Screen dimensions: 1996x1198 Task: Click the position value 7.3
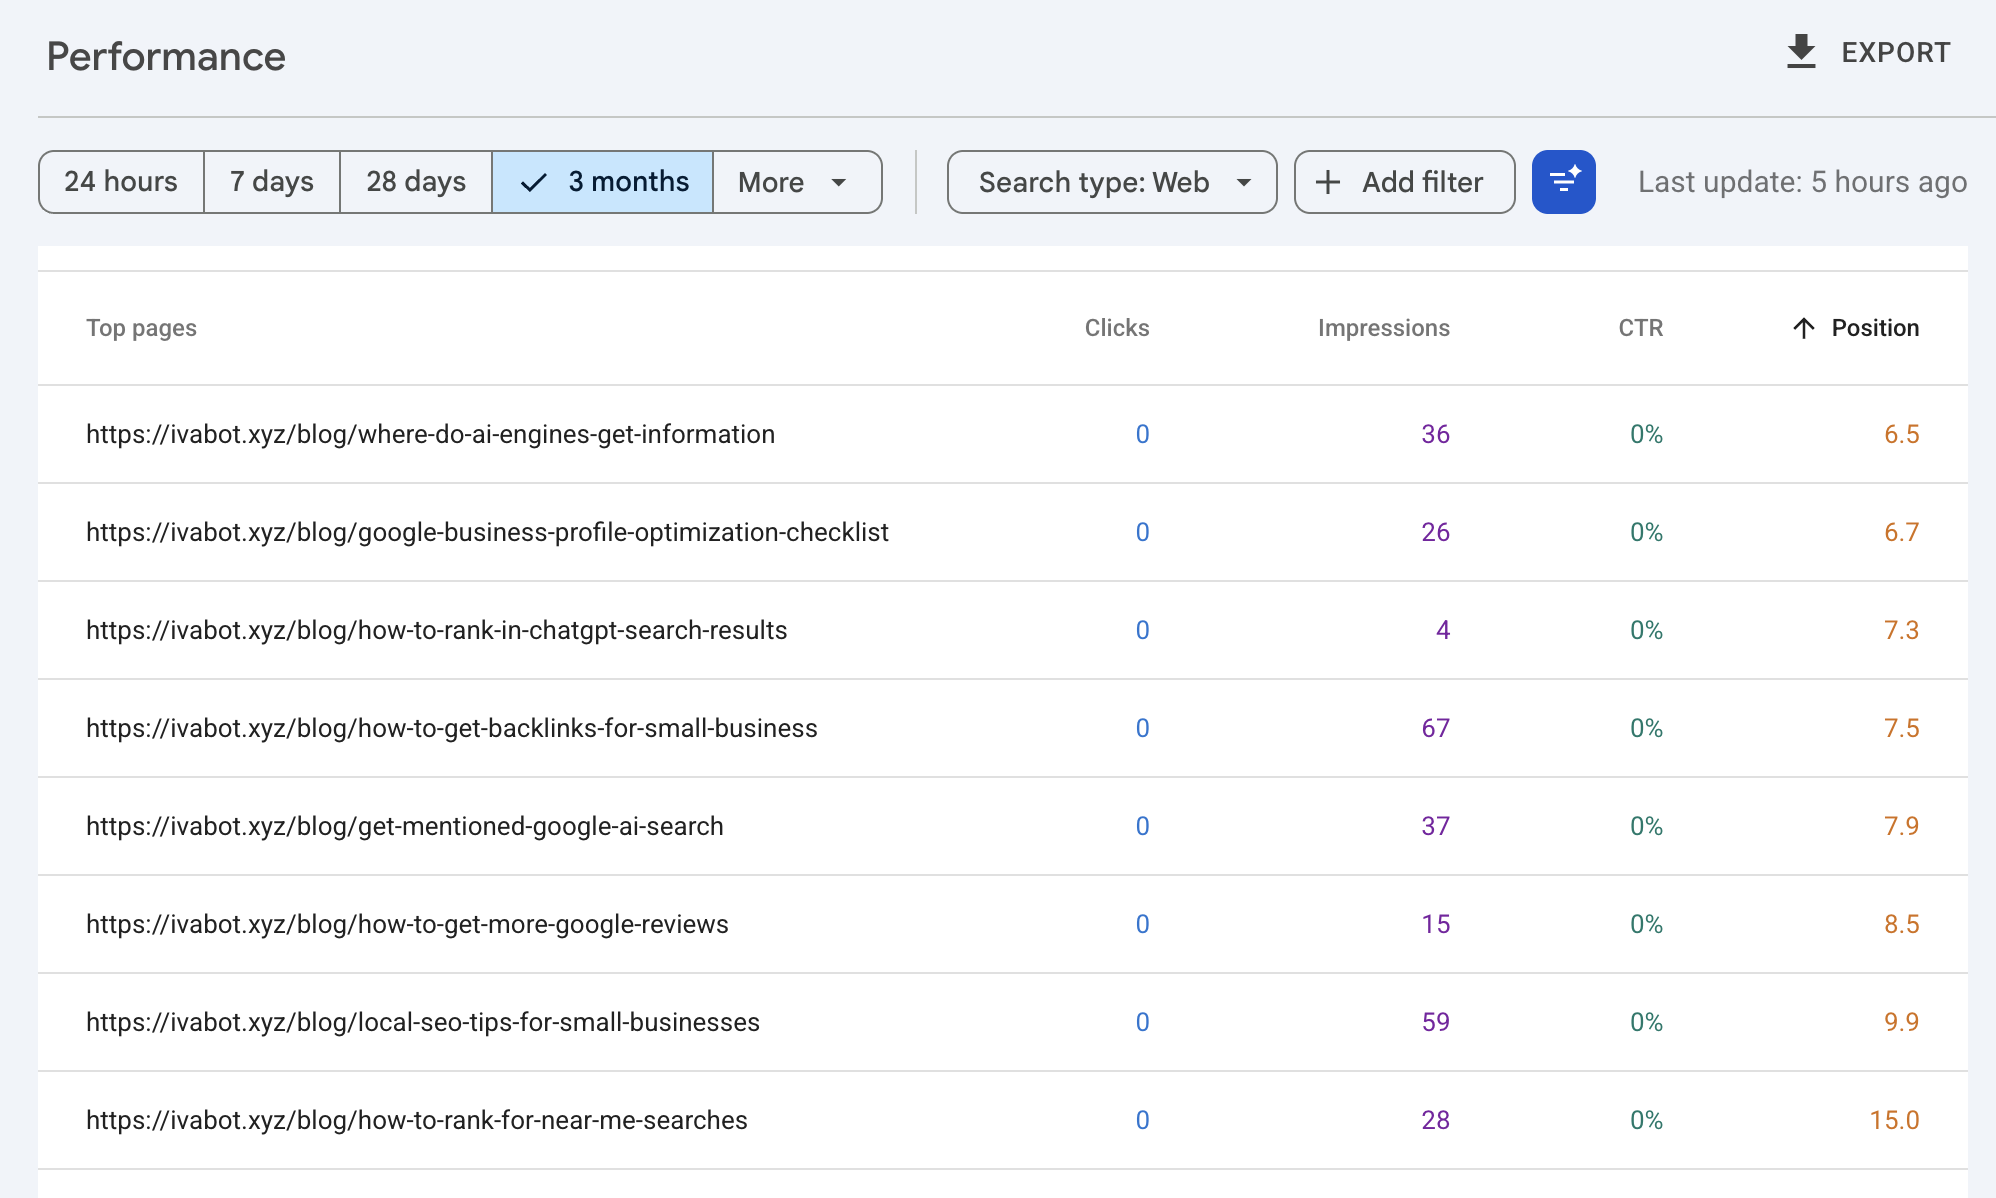point(1901,630)
